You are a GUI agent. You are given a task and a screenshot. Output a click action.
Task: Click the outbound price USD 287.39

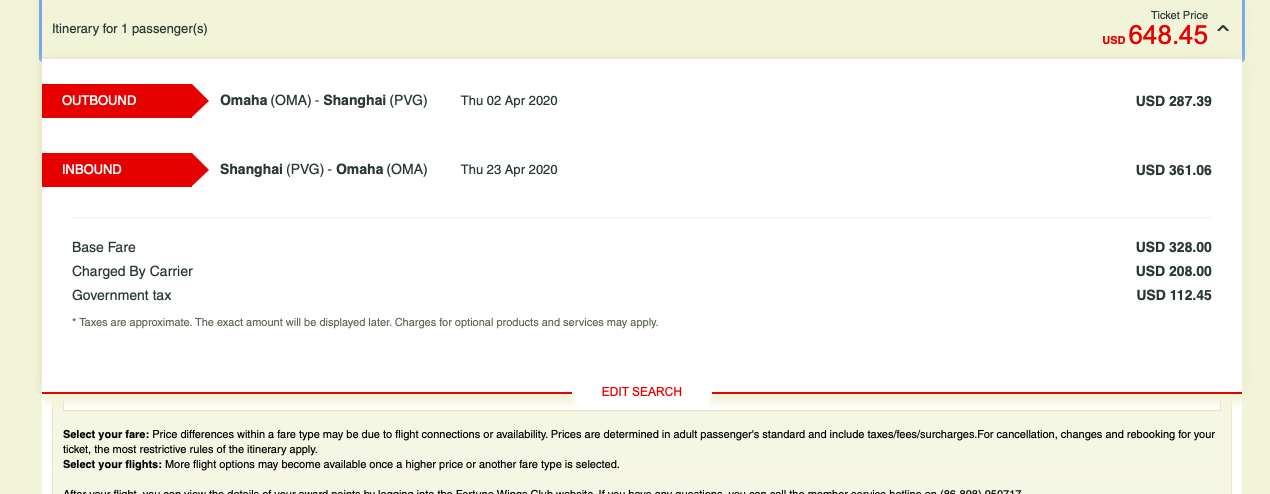pos(1173,101)
